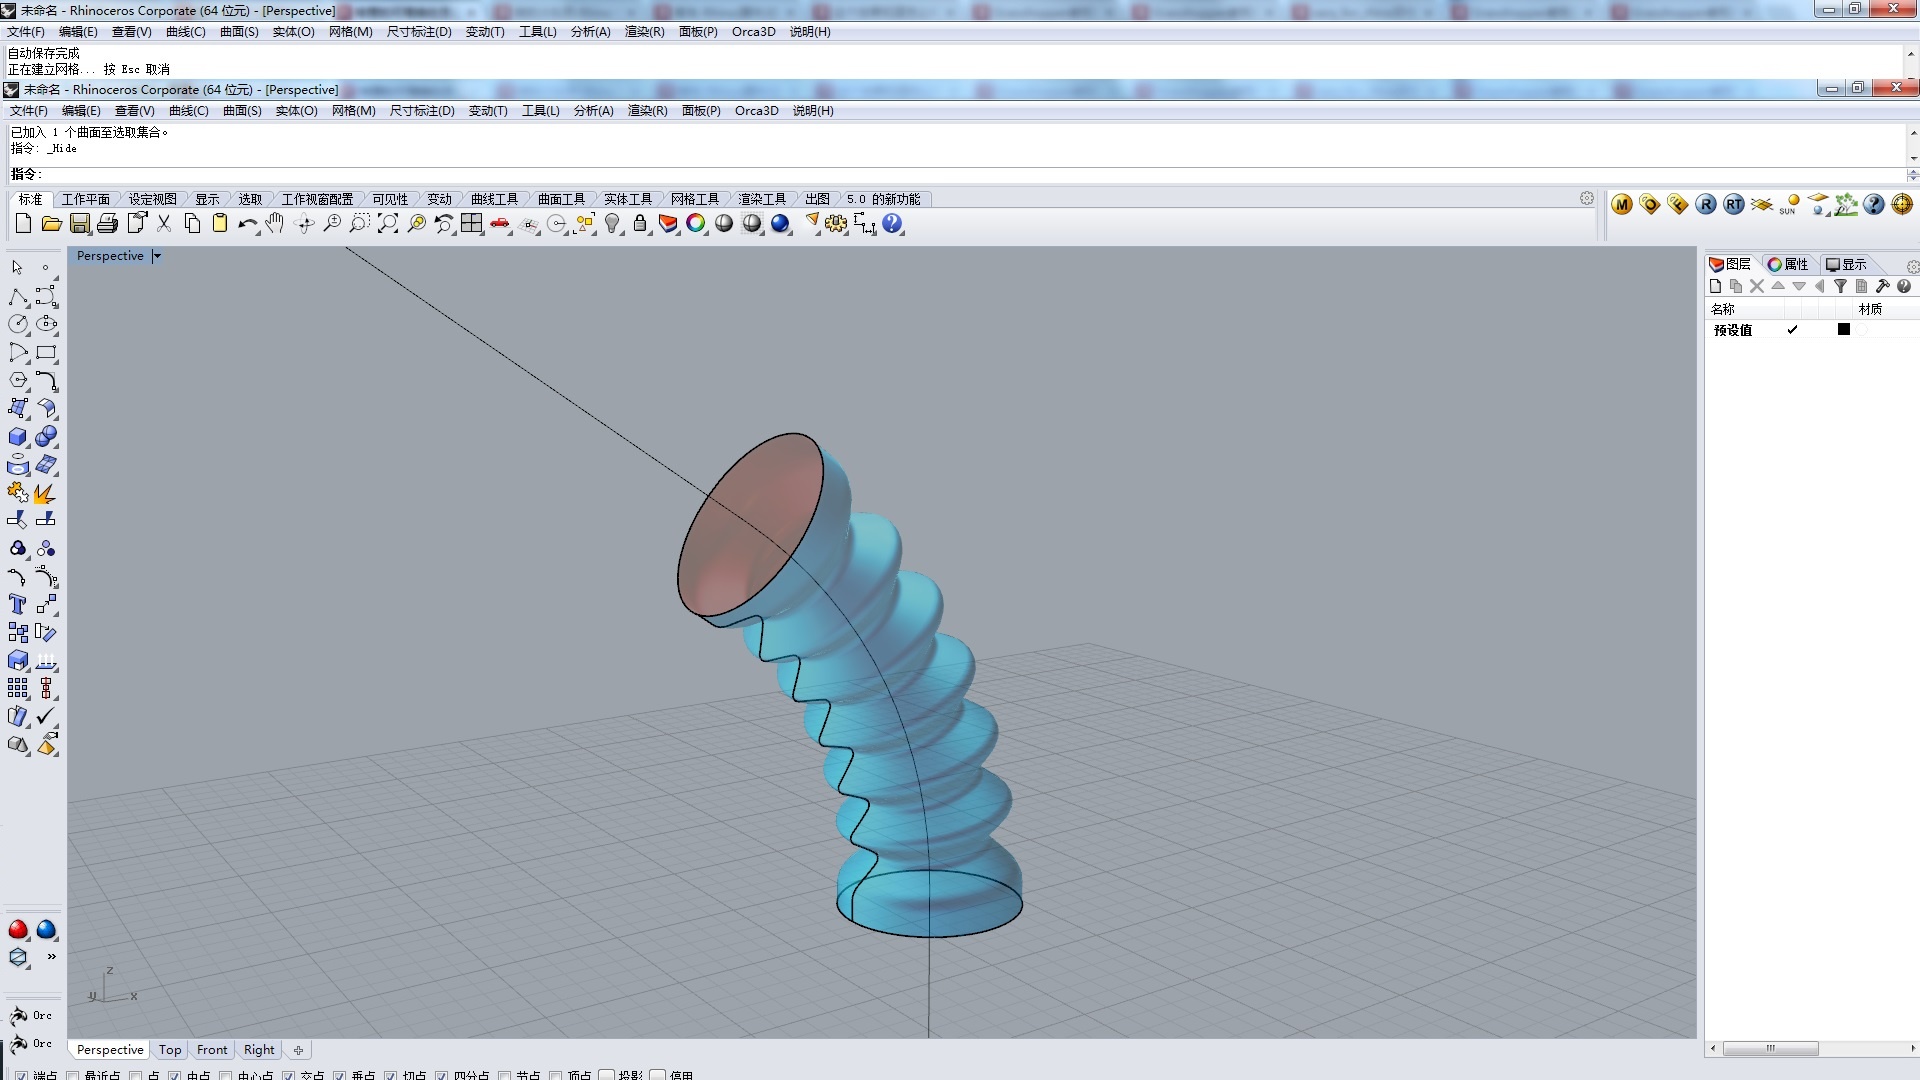Switch to the Right viewport tab
1920x1080 pixels.
click(x=259, y=1050)
